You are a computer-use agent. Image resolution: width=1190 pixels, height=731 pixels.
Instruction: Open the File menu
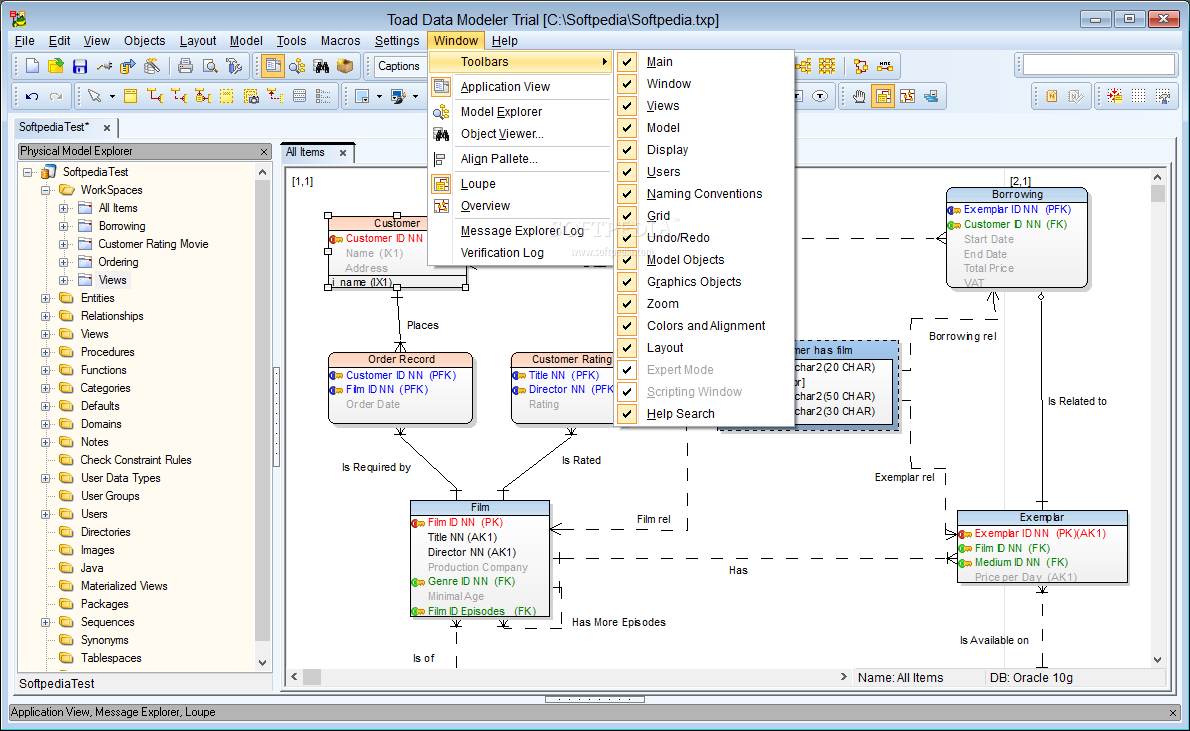pyautogui.click(x=24, y=41)
